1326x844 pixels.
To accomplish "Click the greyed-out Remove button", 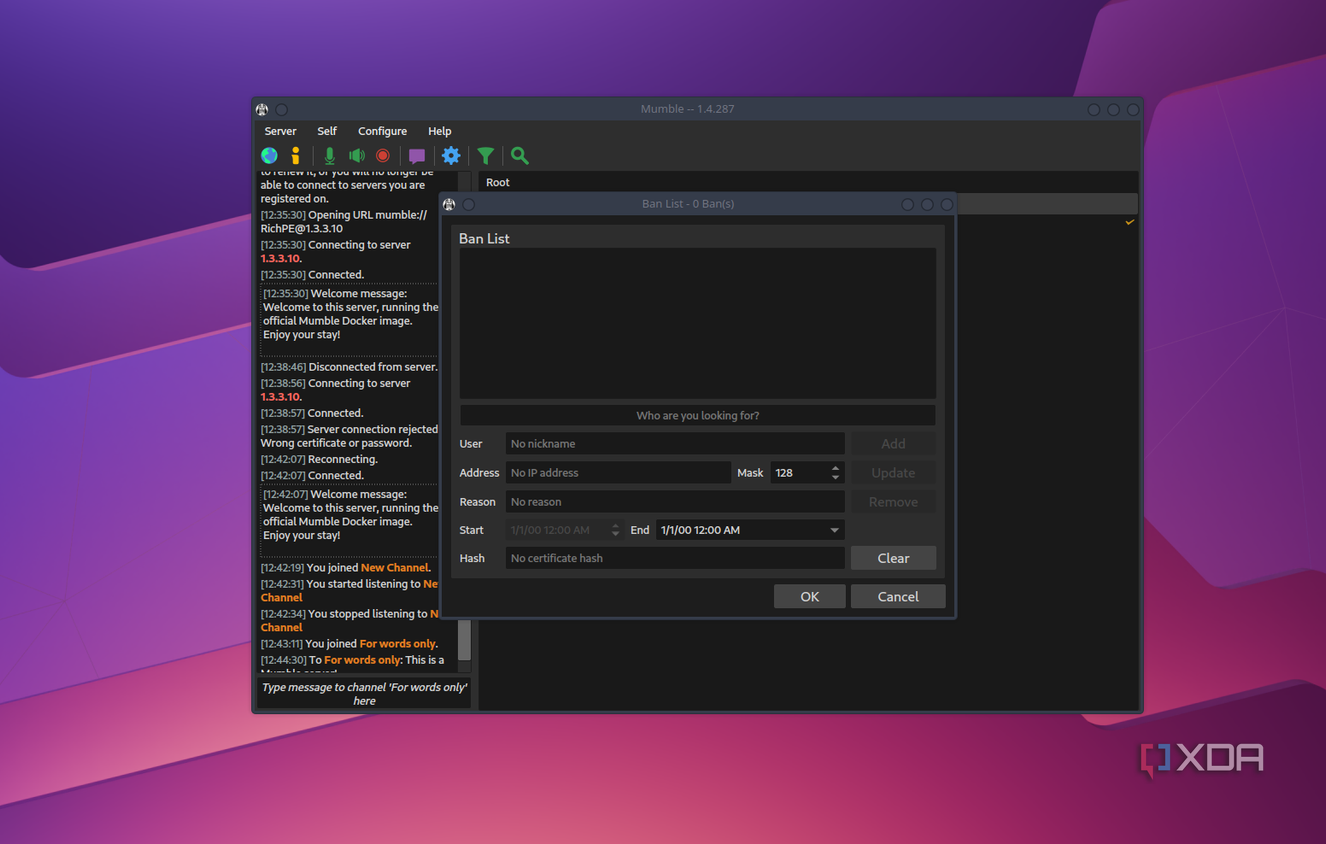I will pyautogui.click(x=893, y=502).
